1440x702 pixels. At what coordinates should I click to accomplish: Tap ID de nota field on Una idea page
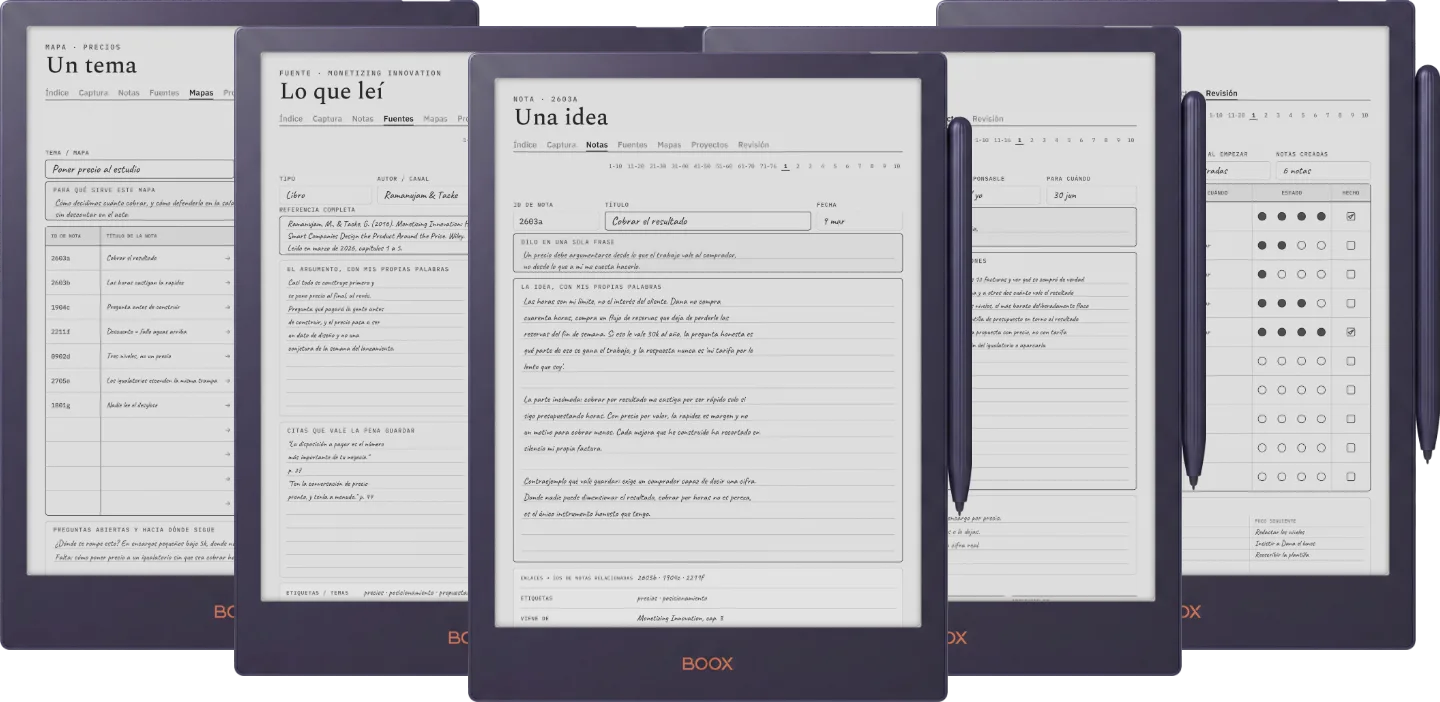click(556, 221)
